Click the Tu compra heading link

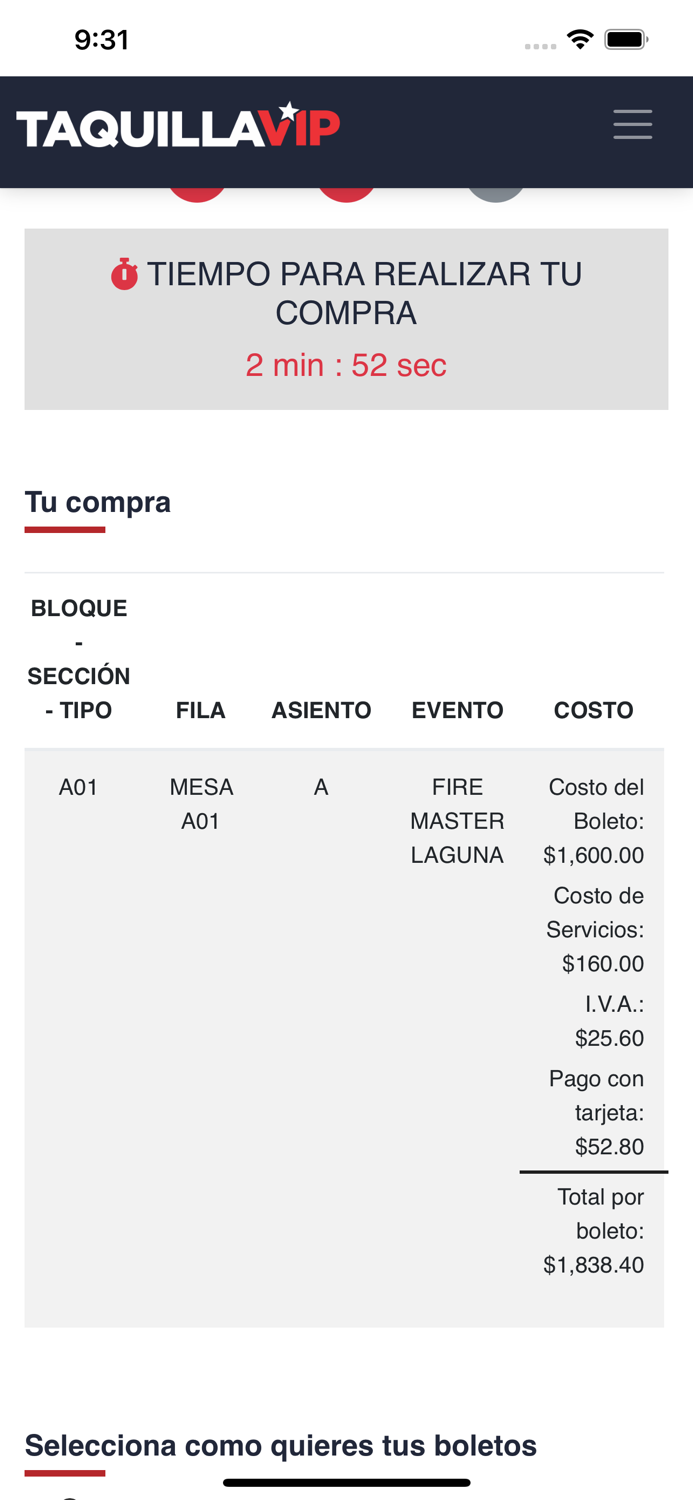(97, 501)
